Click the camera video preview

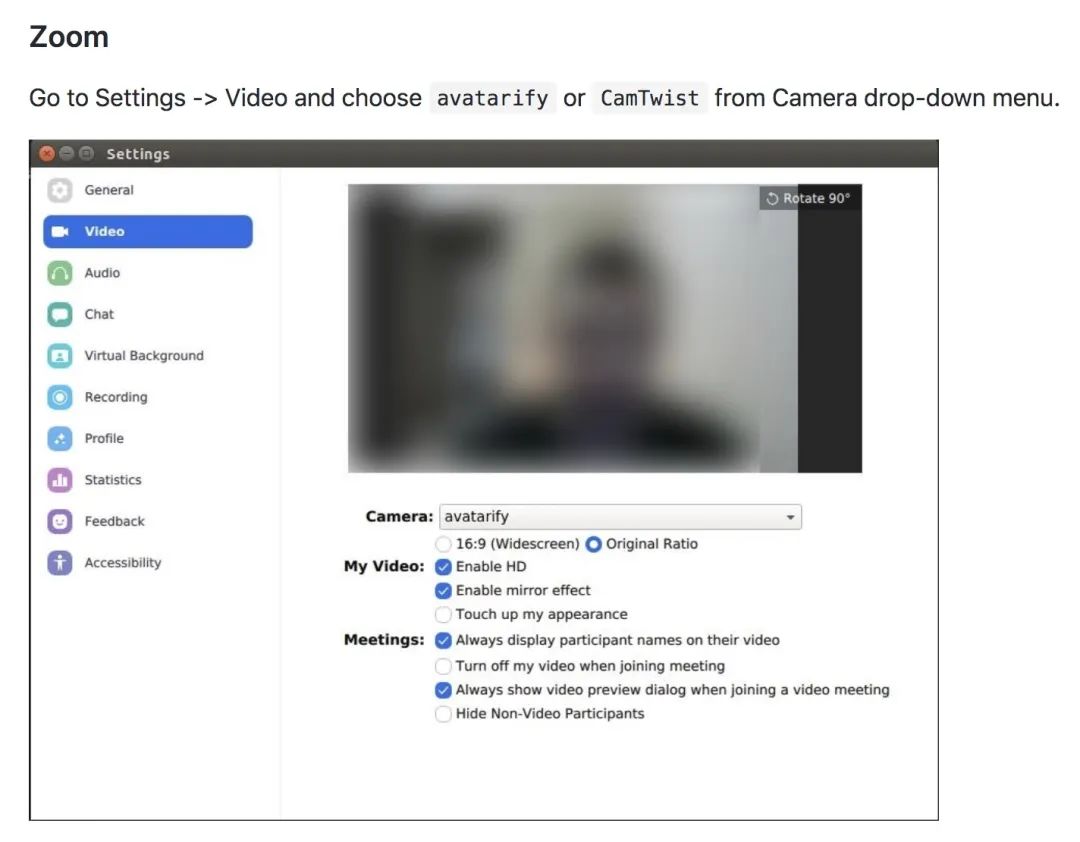pos(605,328)
